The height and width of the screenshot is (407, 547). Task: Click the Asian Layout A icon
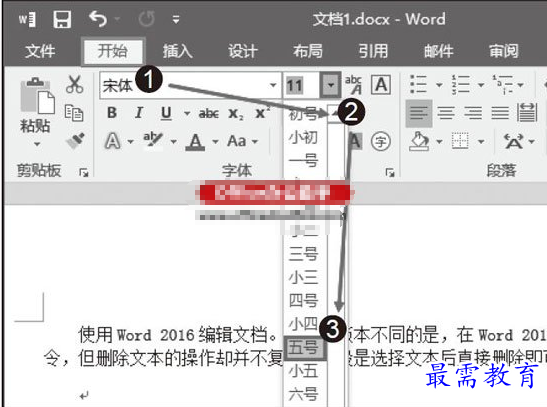pyautogui.click(x=514, y=141)
